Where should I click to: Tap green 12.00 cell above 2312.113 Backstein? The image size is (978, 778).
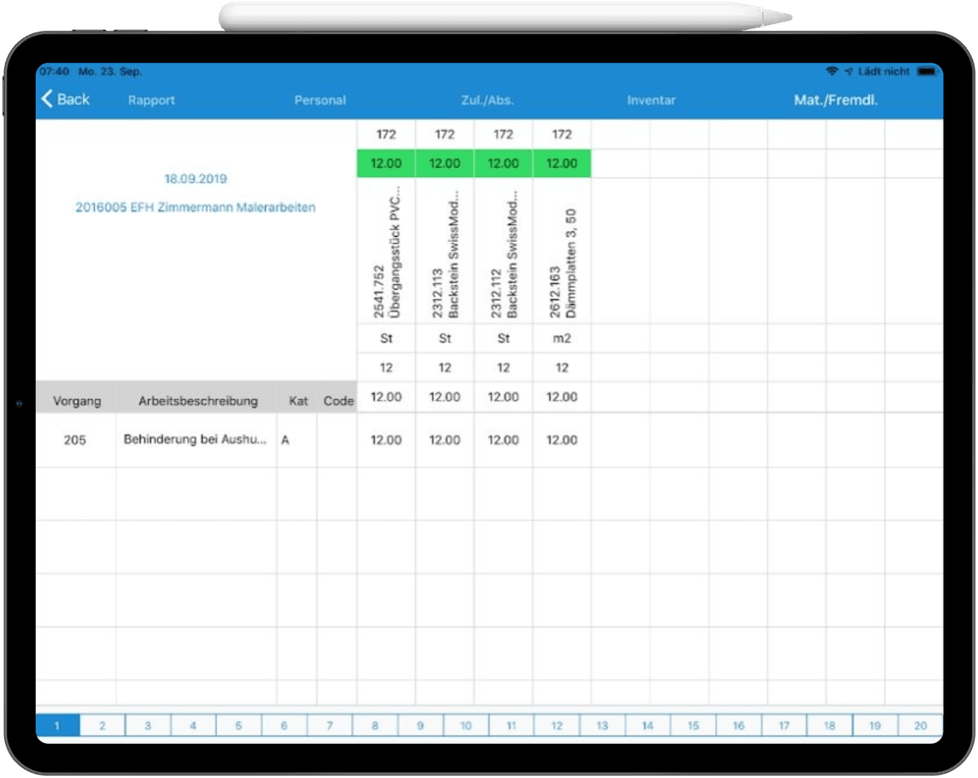tap(445, 163)
